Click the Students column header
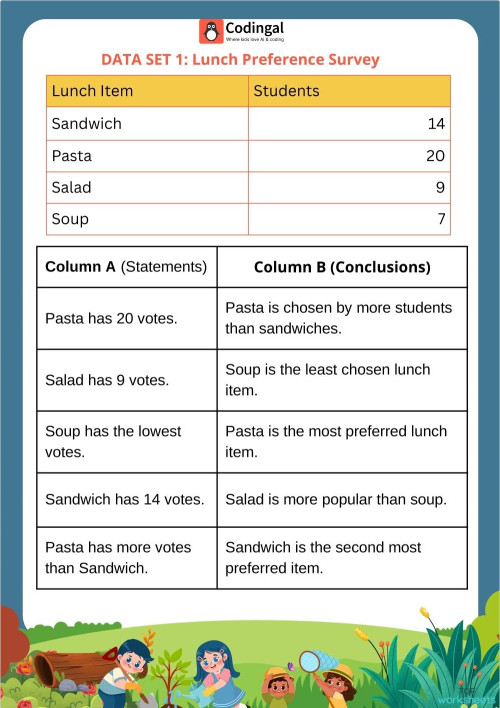This screenshot has height=708, width=500. (349, 91)
